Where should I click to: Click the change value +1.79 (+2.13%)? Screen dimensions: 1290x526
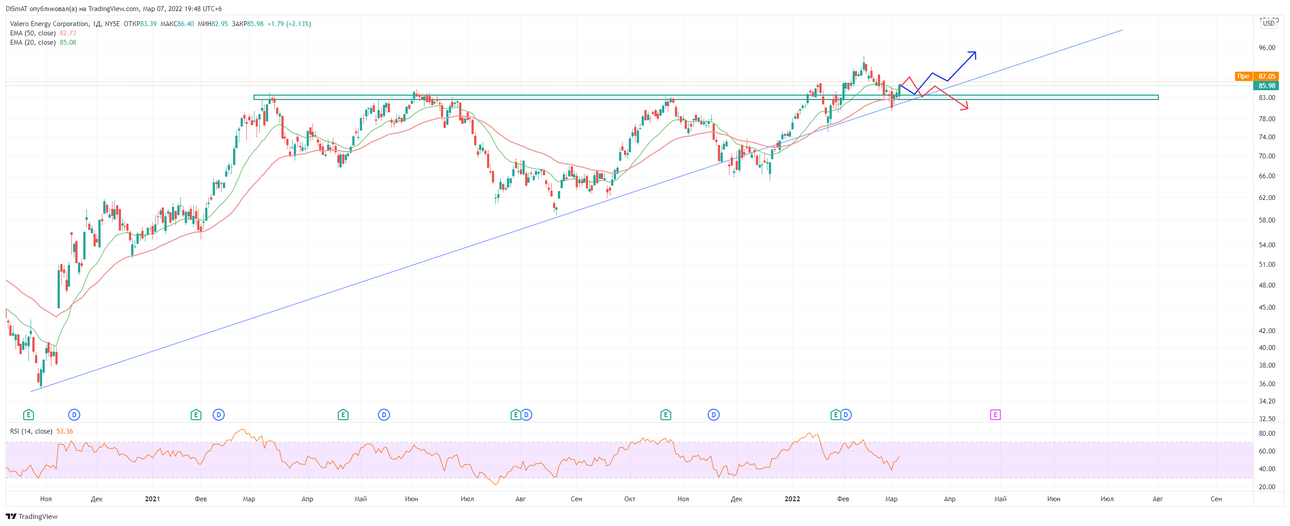coord(290,23)
